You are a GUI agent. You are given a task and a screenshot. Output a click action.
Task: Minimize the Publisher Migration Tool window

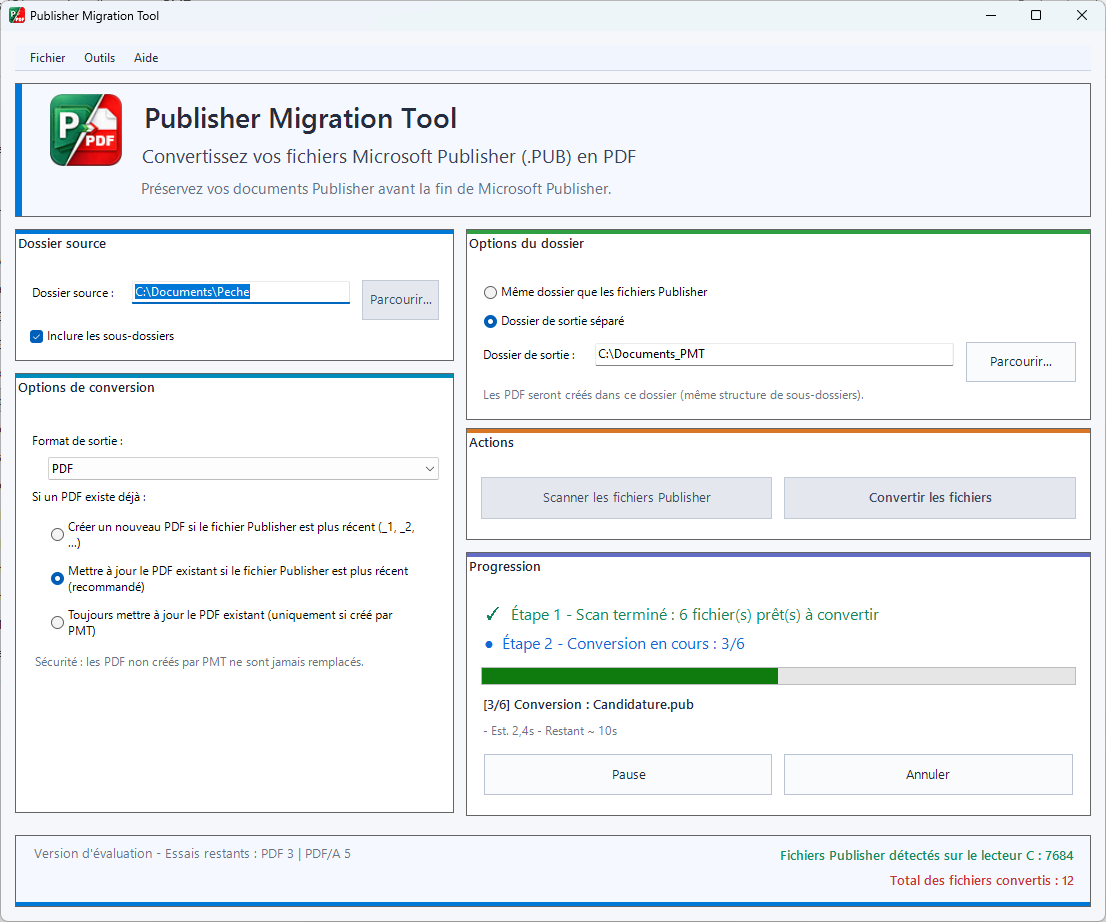991,16
